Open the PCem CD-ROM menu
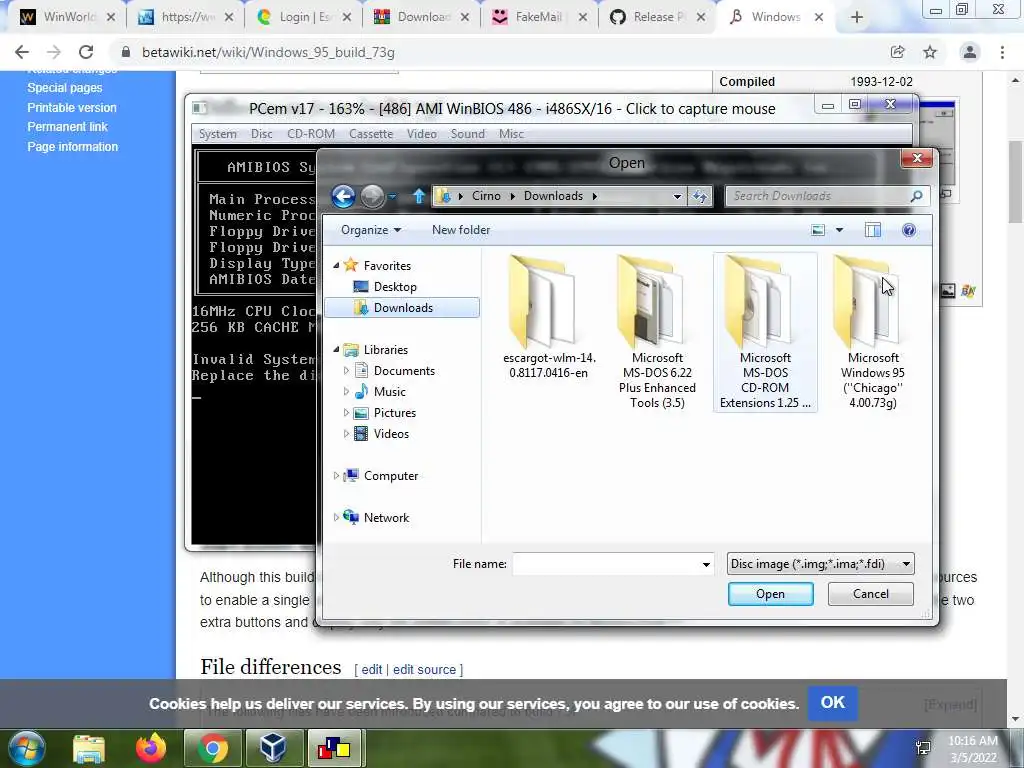 (x=311, y=134)
